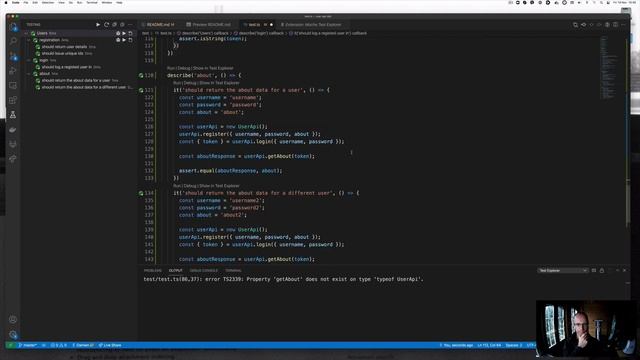The image size is (640, 360).
Task: Select test 'should issue unique ids'
Action: [x=62, y=53]
